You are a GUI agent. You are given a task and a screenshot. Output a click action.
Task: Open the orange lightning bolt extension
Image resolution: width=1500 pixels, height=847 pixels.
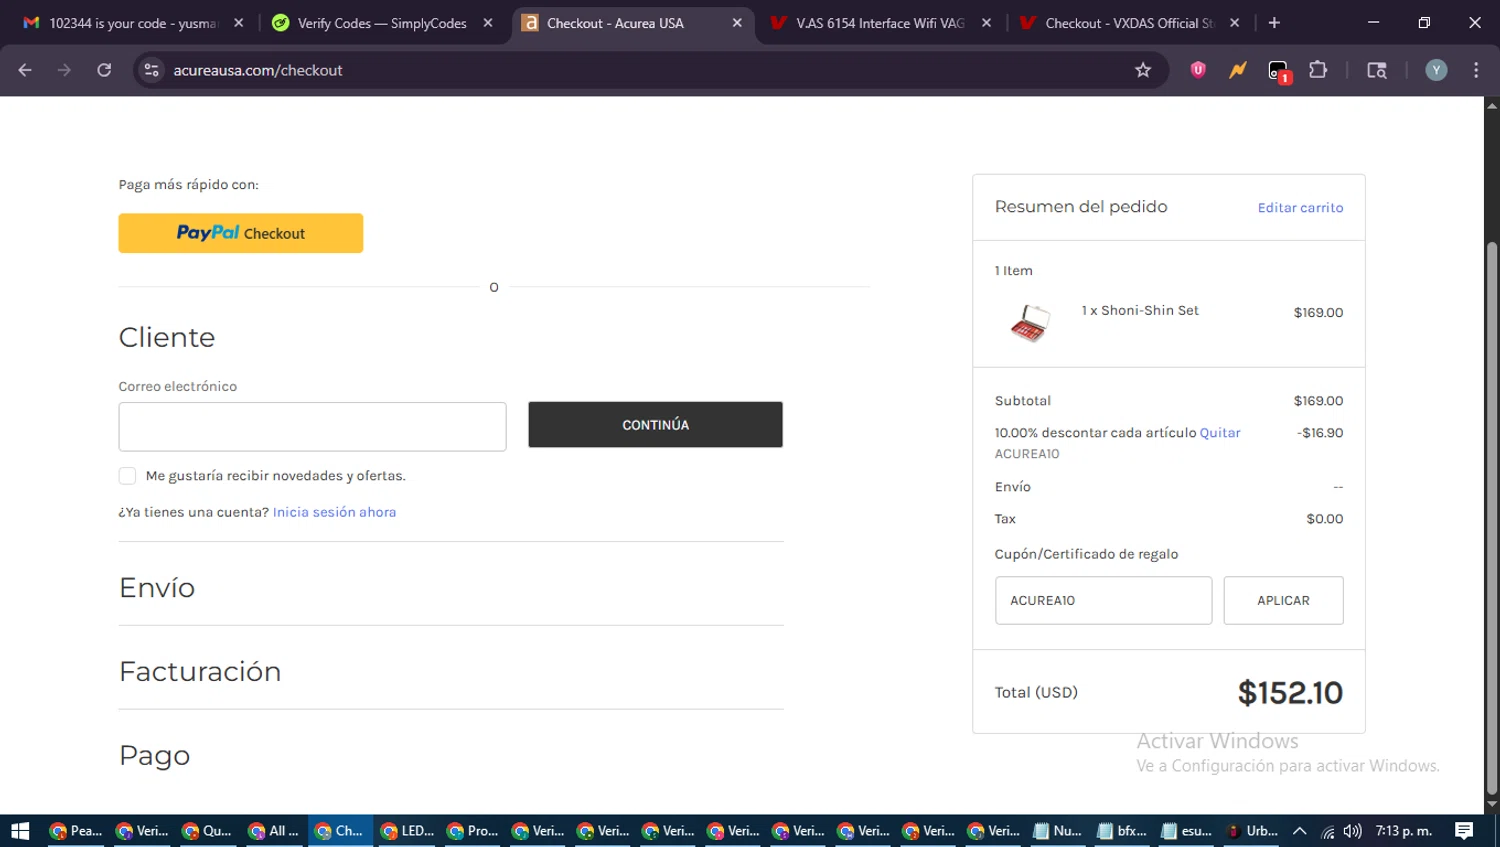point(1238,70)
